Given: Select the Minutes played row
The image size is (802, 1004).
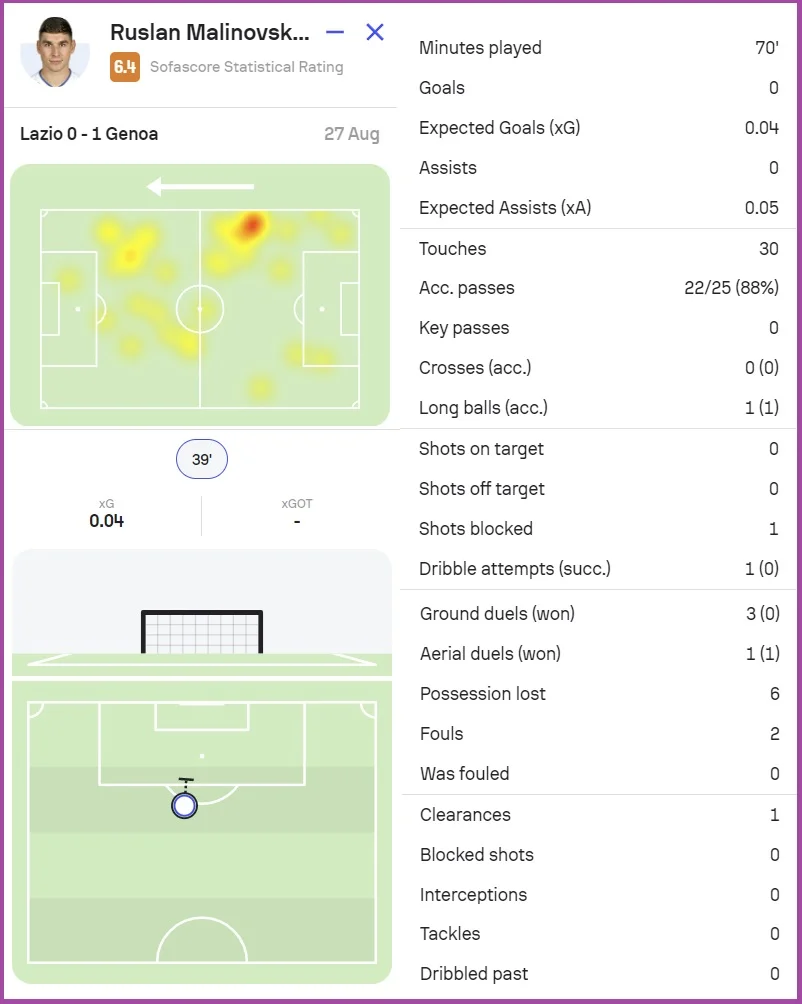Looking at the screenshot, I should (x=598, y=48).
